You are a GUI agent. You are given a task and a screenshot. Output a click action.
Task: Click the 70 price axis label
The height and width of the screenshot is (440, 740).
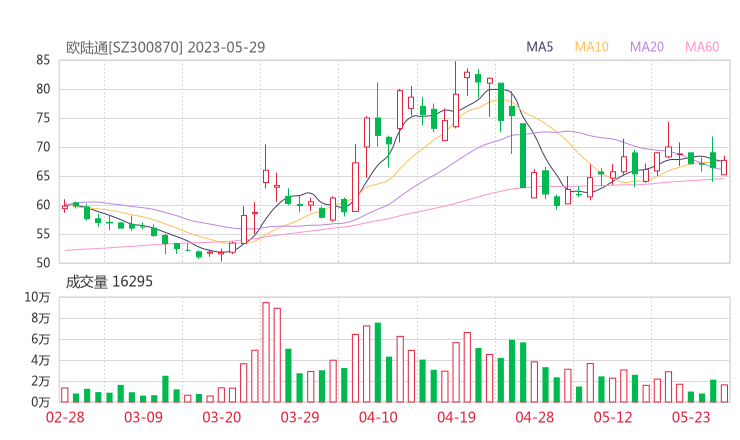click(43, 147)
